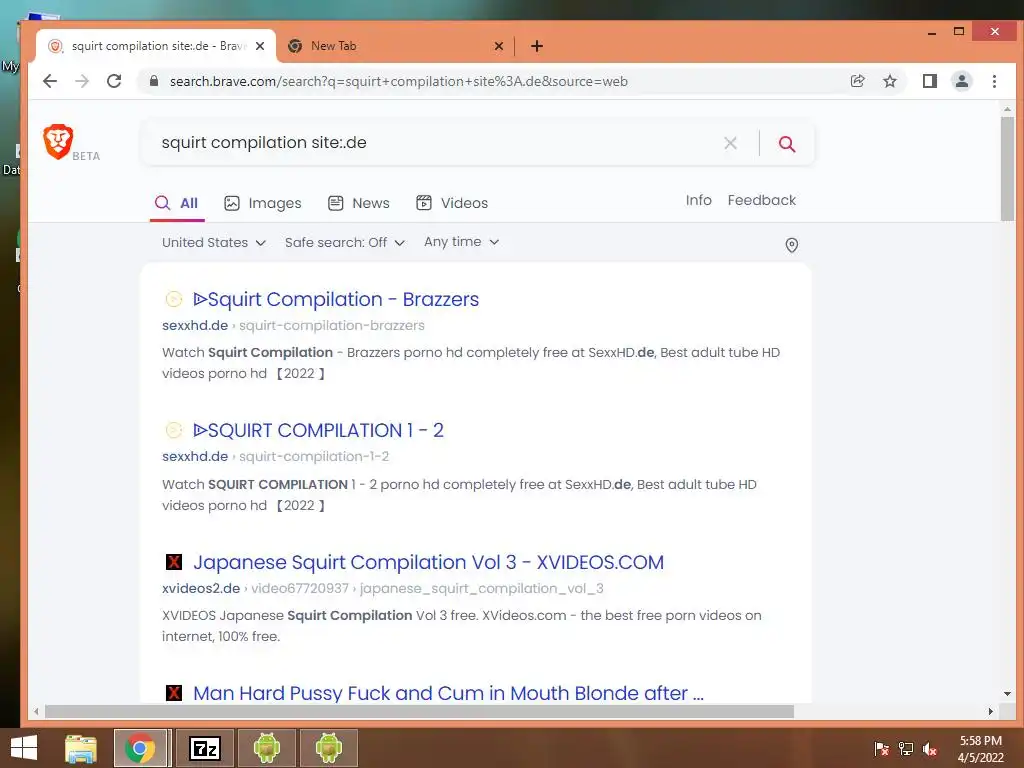Launch File Explorer from the taskbar
The height and width of the screenshot is (768, 1024).
81,748
